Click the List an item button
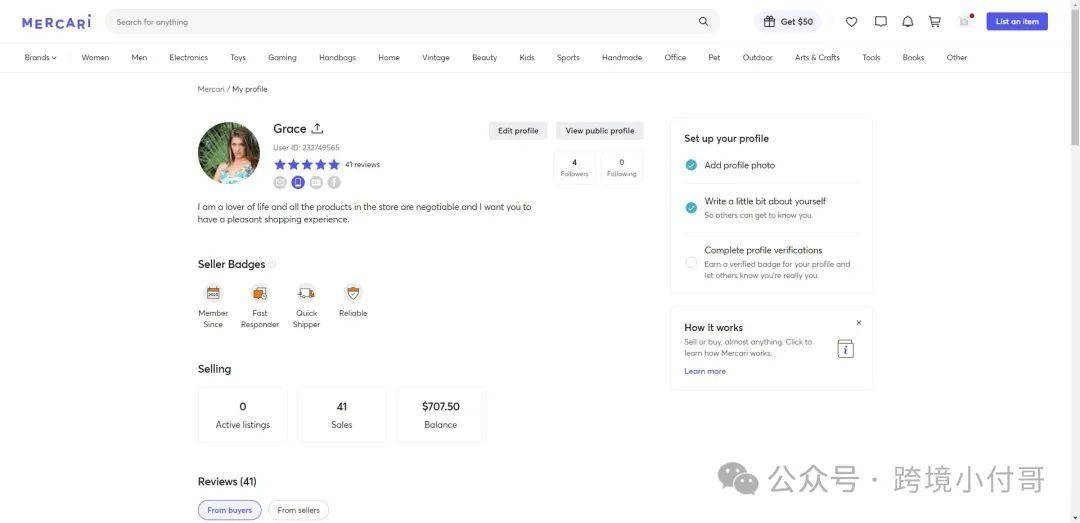1080x523 pixels. point(1017,21)
